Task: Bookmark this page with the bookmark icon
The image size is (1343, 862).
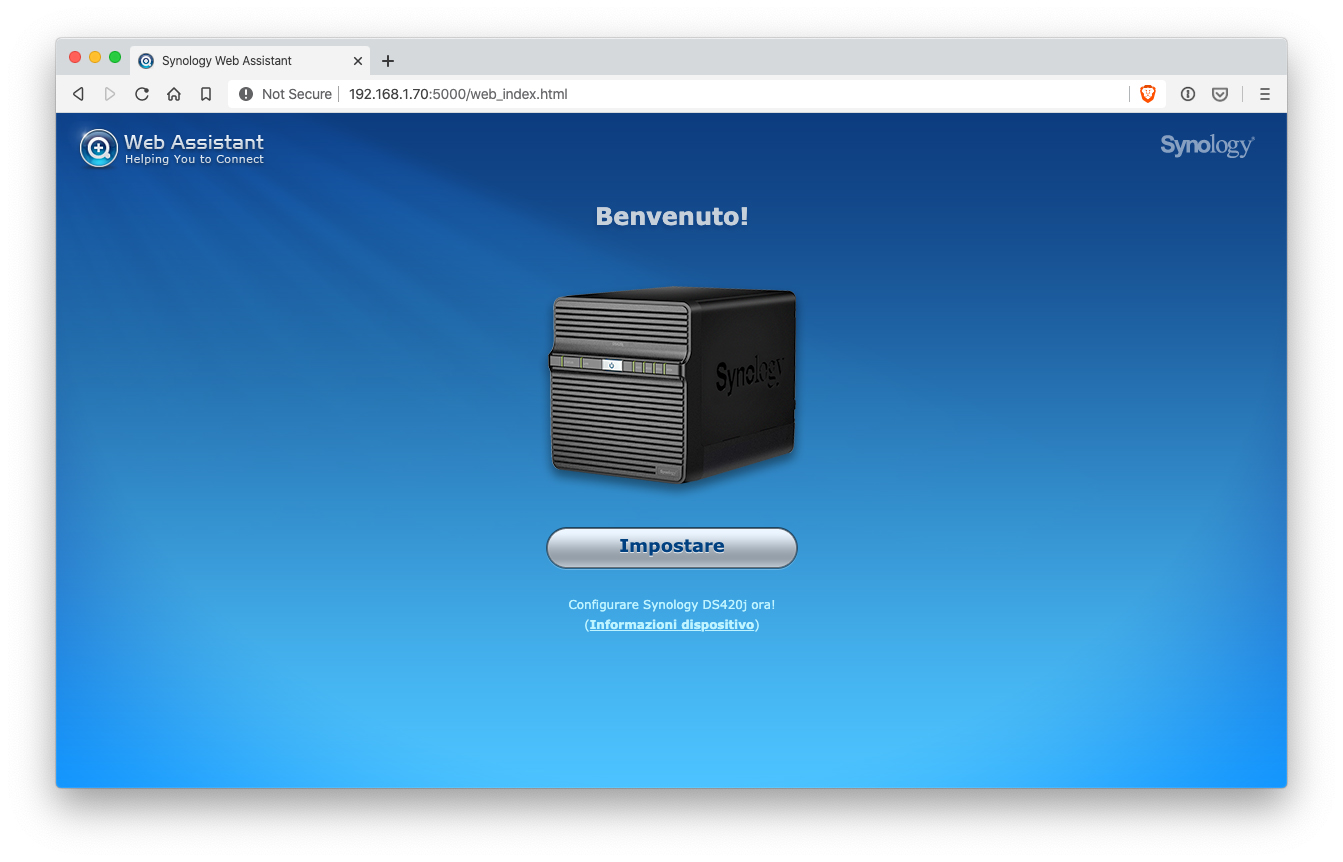Action: pyautogui.click(x=206, y=94)
